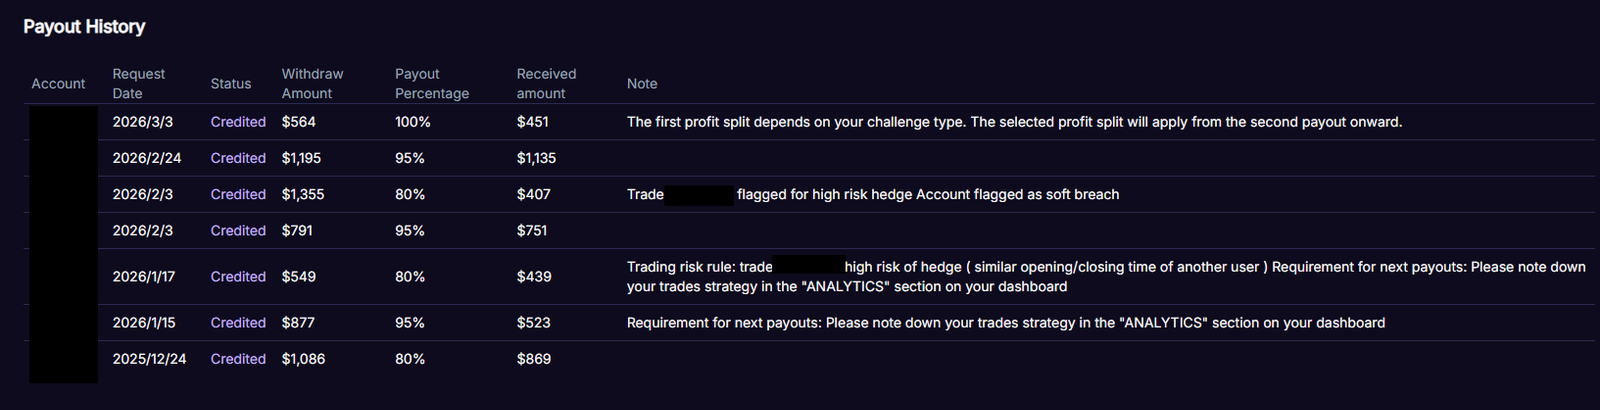
Task: Click the first profit split note
Action: coord(1014,122)
